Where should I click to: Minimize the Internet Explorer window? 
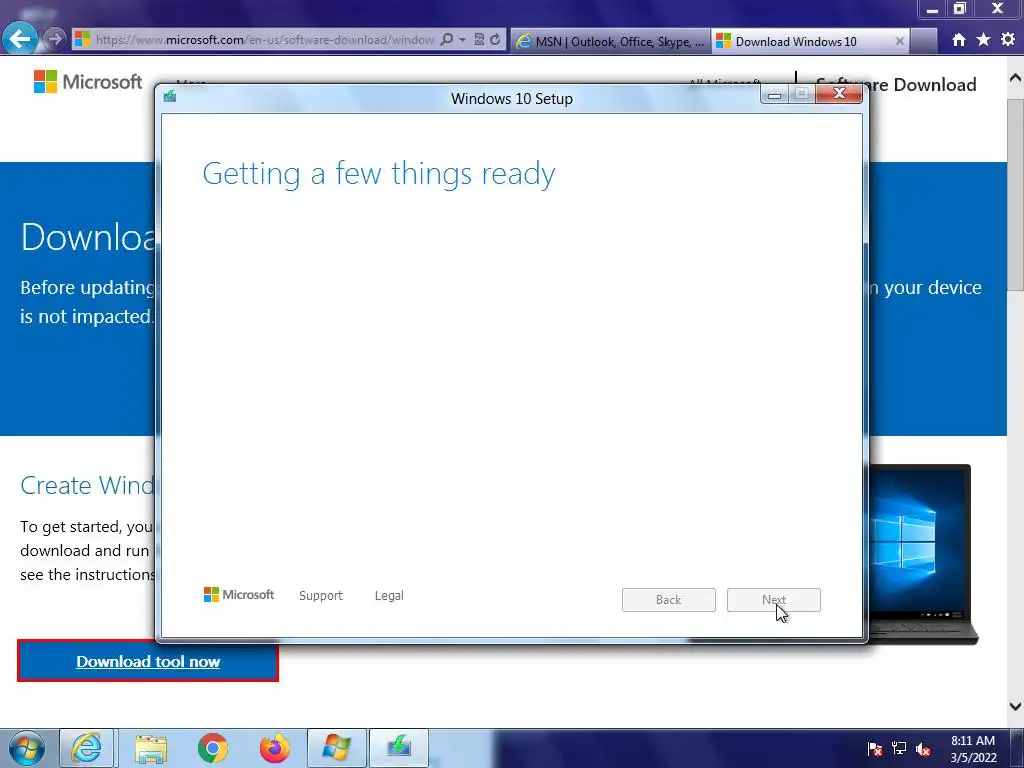[x=932, y=9]
